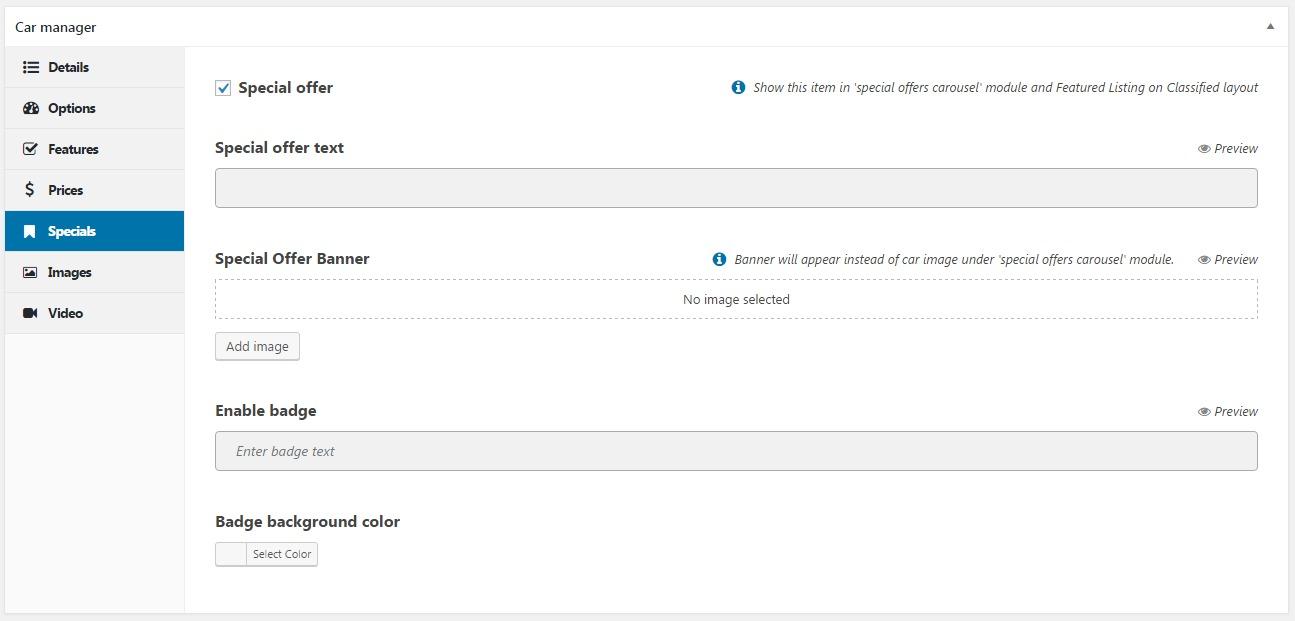Click the Prices dollar sign icon
Screen dimensions: 1295x621
[30, 190]
